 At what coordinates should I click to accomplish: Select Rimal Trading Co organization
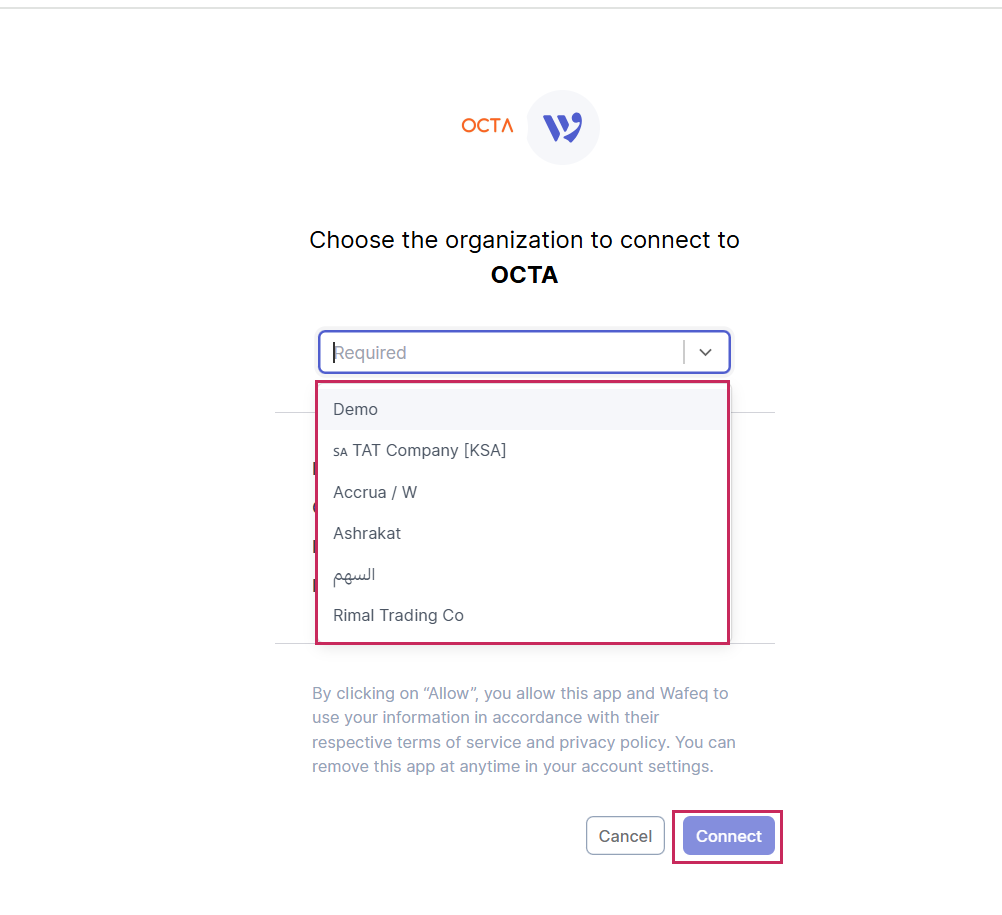coord(398,615)
